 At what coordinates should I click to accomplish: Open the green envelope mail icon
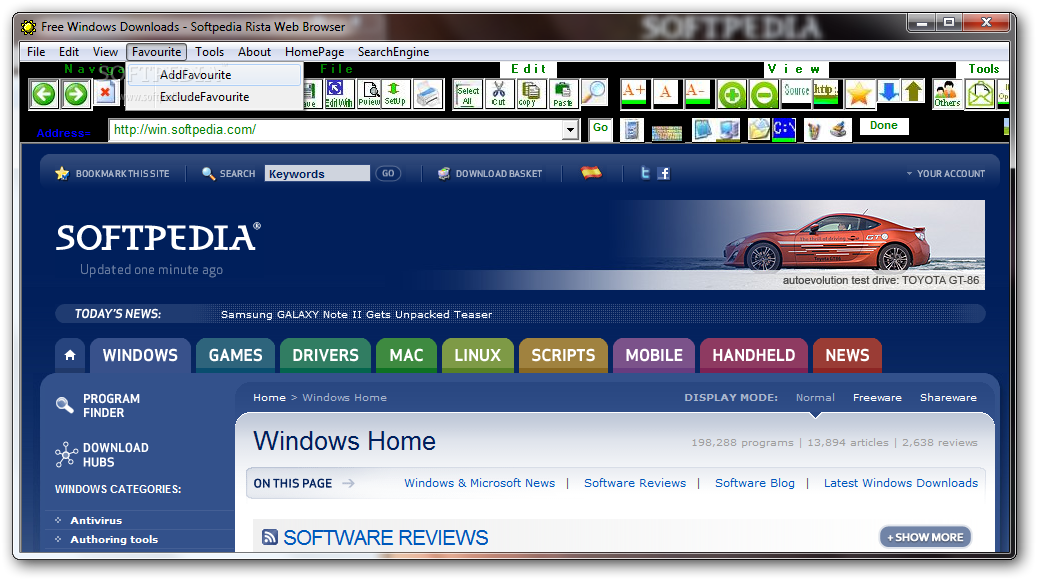click(x=979, y=94)
